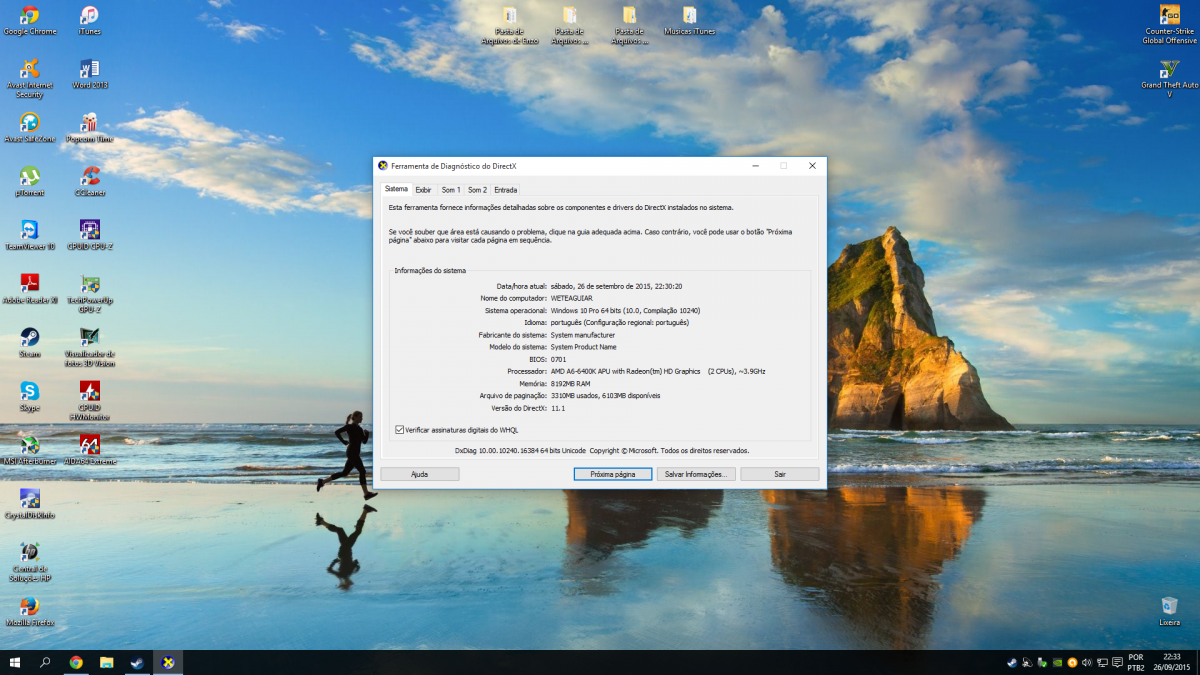Open the volume speaker tray icon
This screenshot has height=675, width=1200.
coord(1088,662)
